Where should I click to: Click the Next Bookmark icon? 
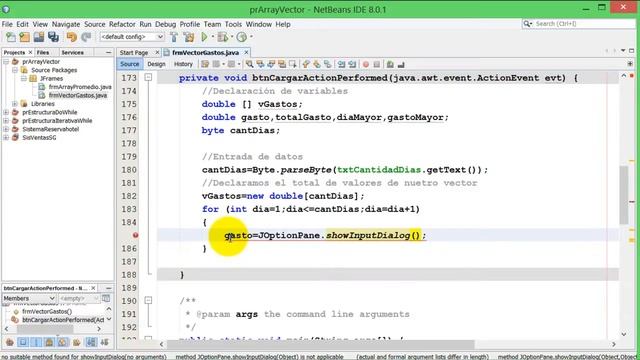coord(317,64)
